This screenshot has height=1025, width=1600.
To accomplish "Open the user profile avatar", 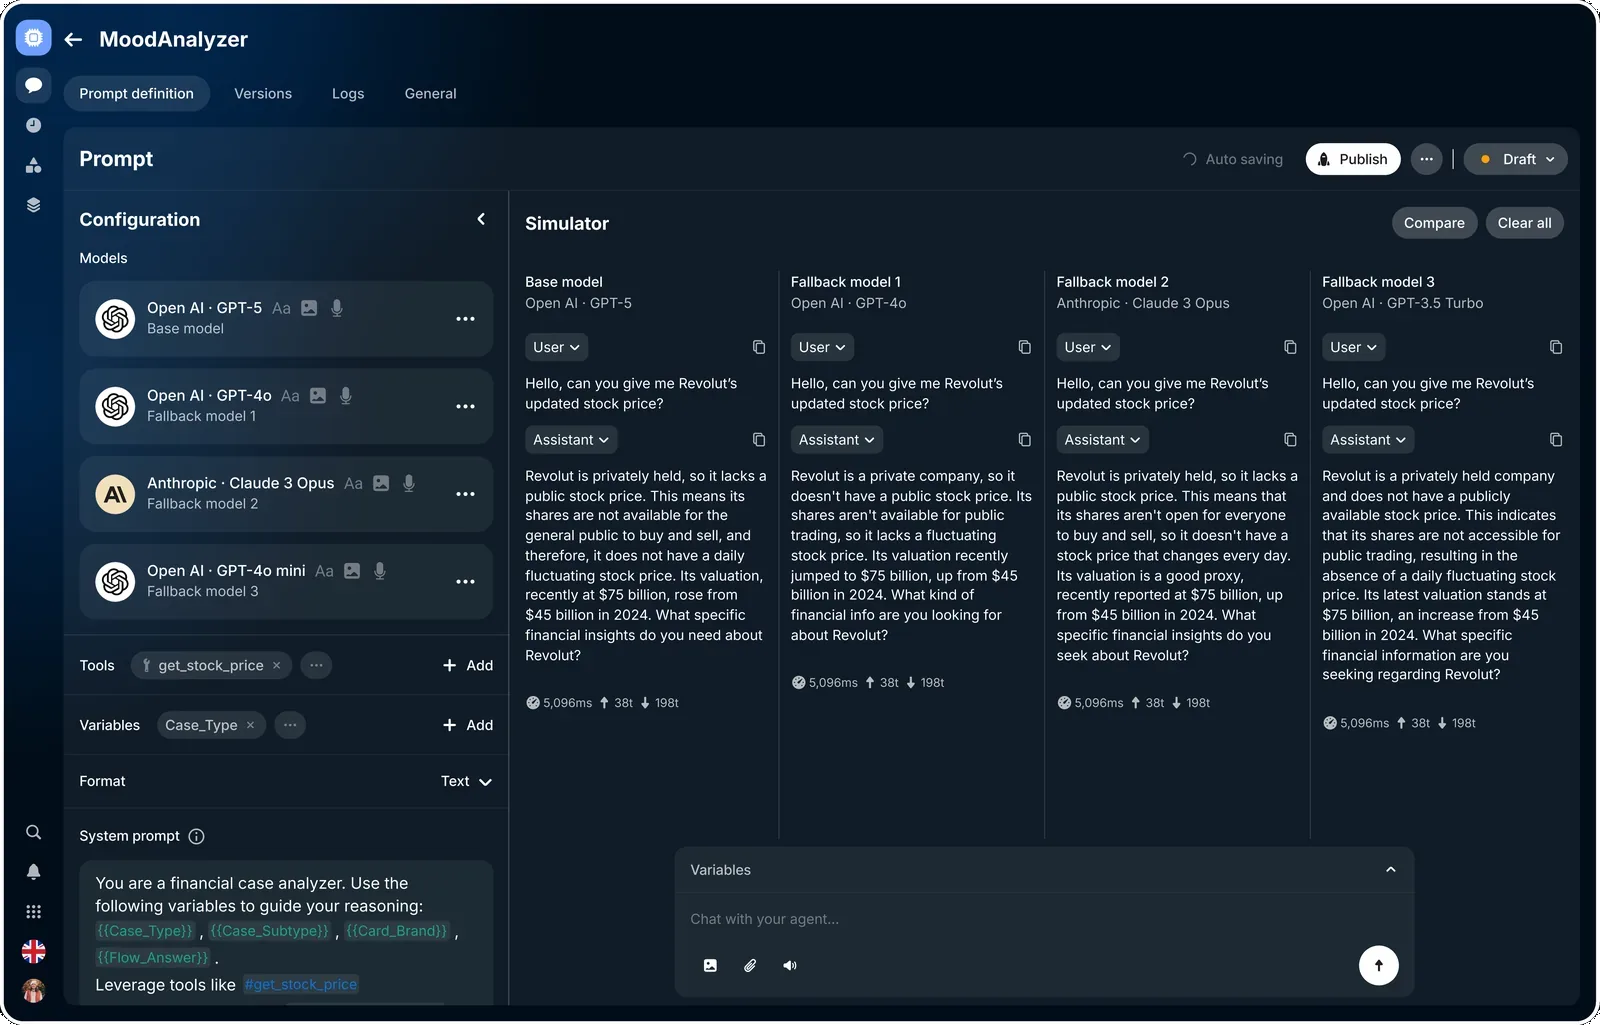I will [33, 991].
